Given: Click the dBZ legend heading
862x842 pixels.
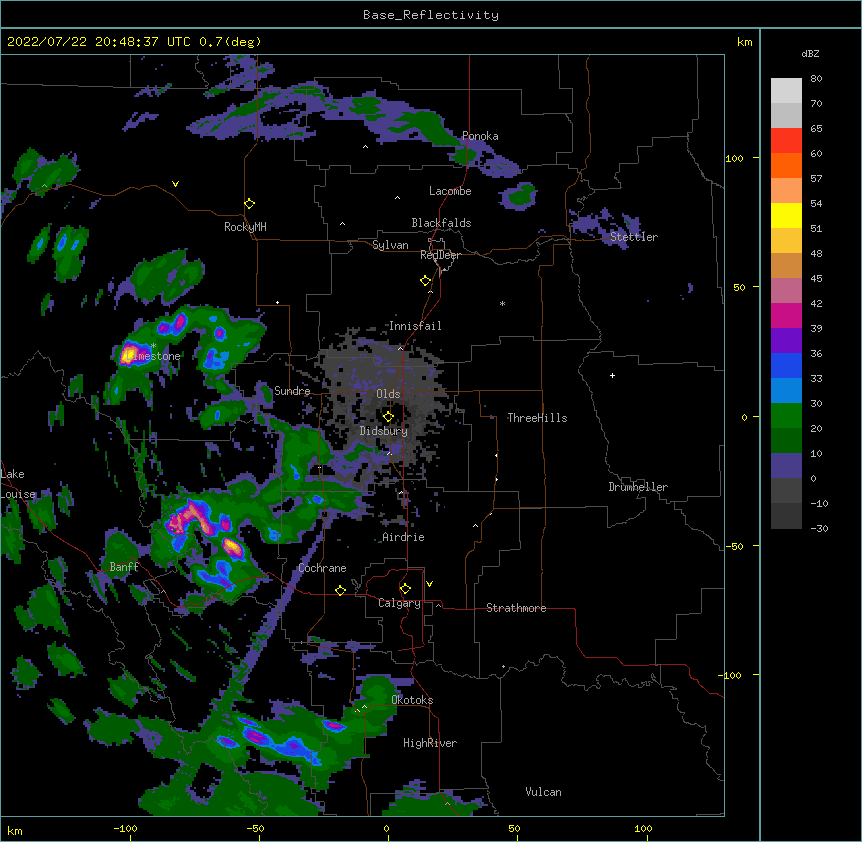Looking at the screenshot, I should click(810, 53).
